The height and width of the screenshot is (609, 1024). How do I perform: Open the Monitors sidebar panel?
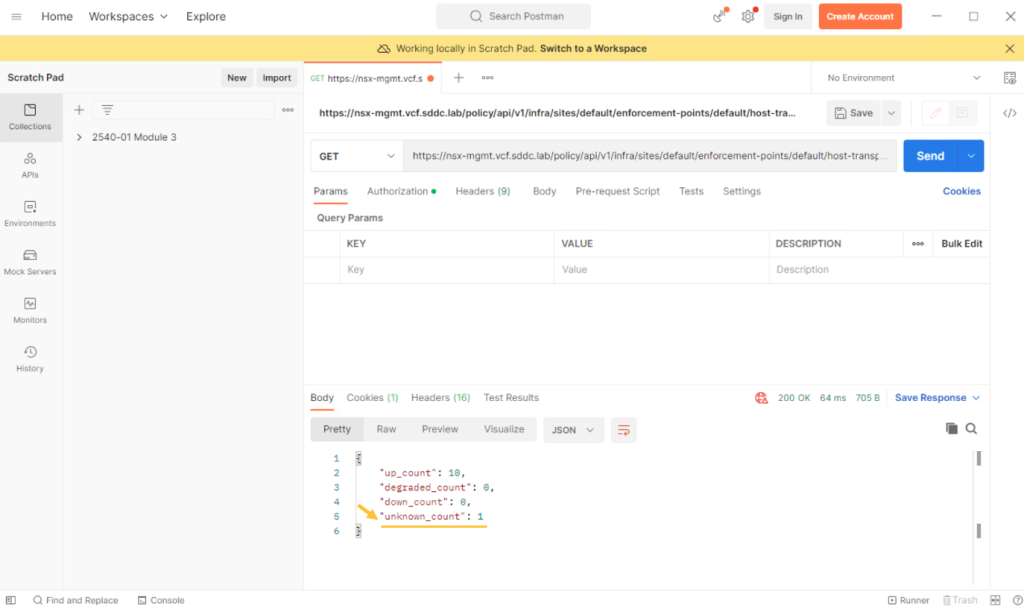[30, 311]
